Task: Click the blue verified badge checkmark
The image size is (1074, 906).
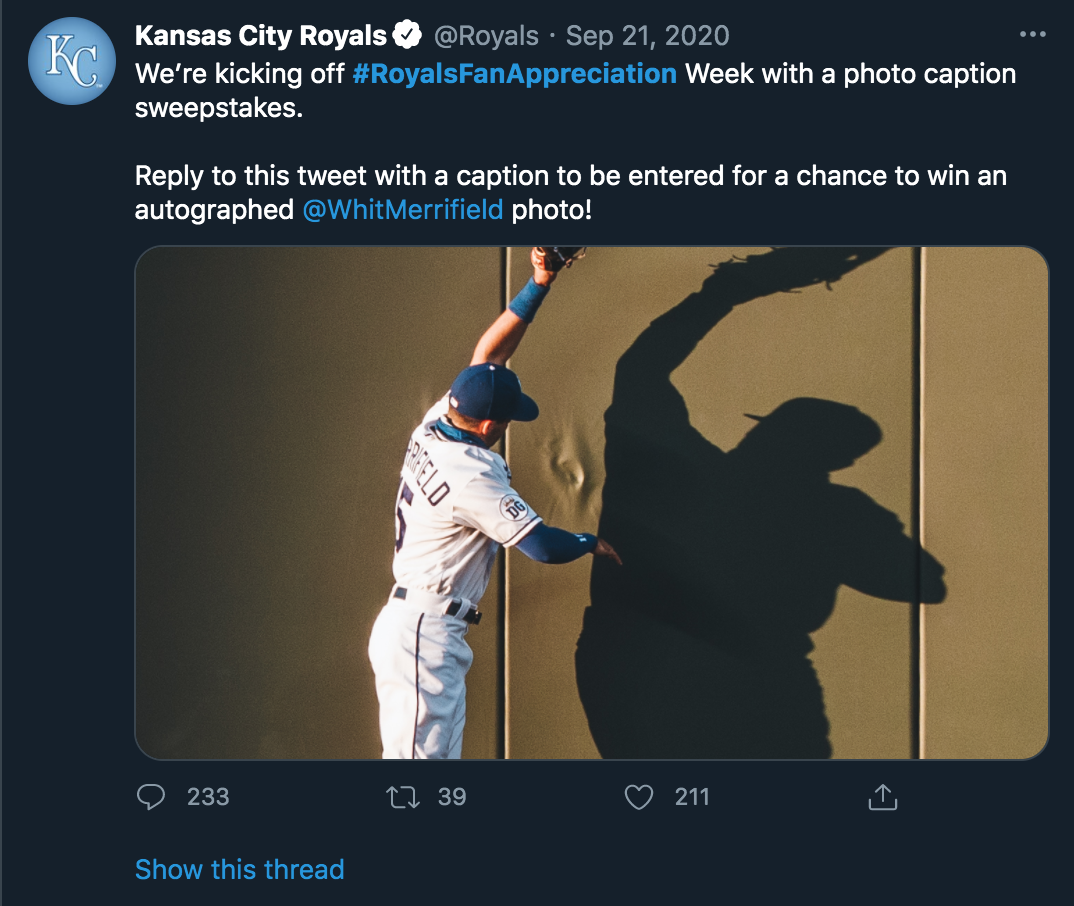Action: 407,37
